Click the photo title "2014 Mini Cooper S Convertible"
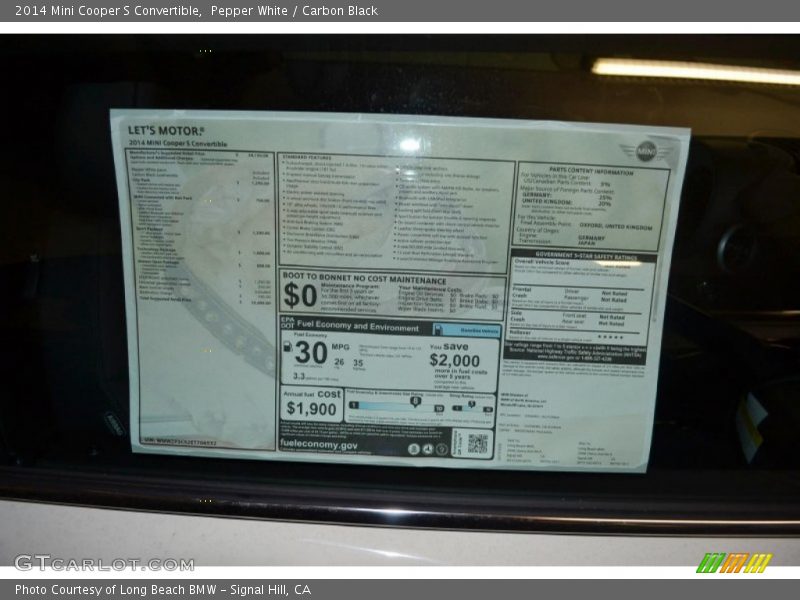Screen dimensions: 800x600 click(108, 11)
